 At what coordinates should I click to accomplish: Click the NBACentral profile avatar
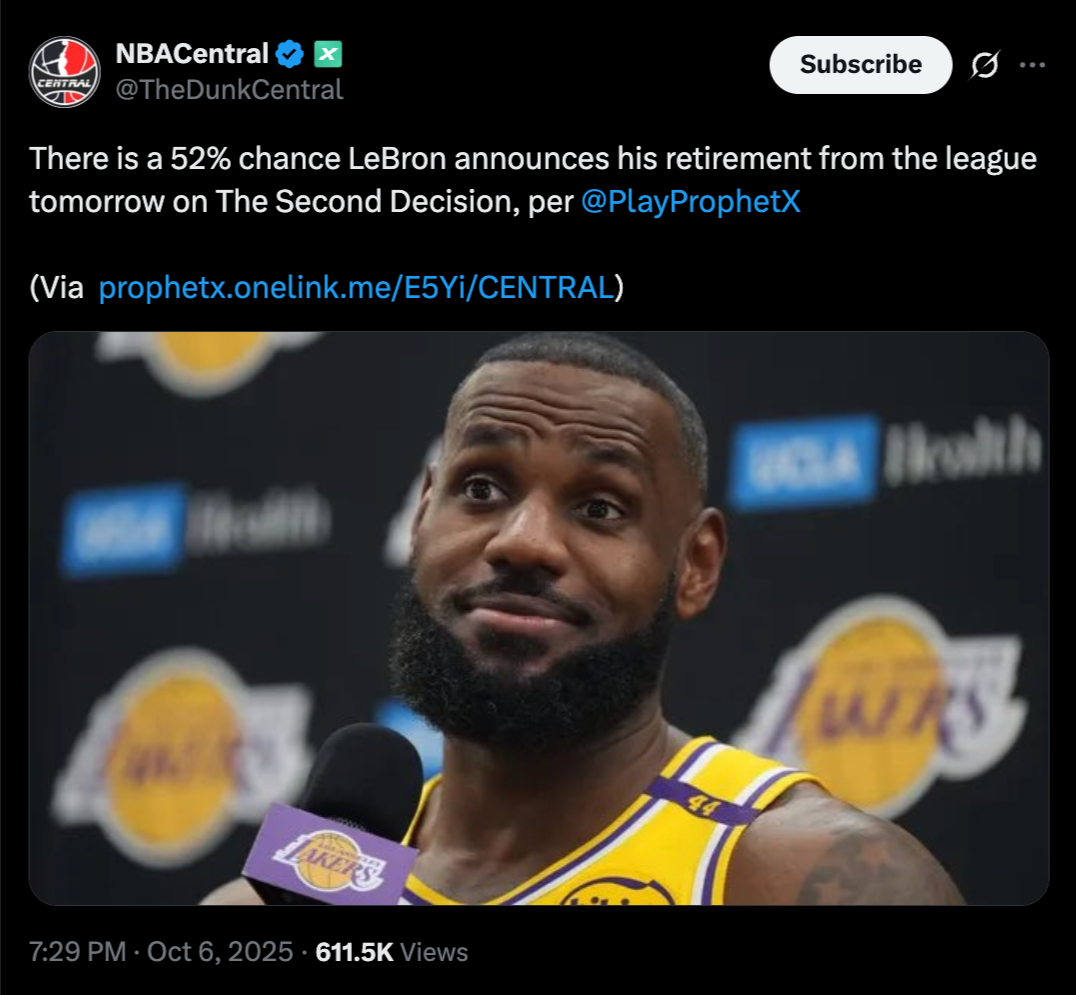[x=65, y=71]
